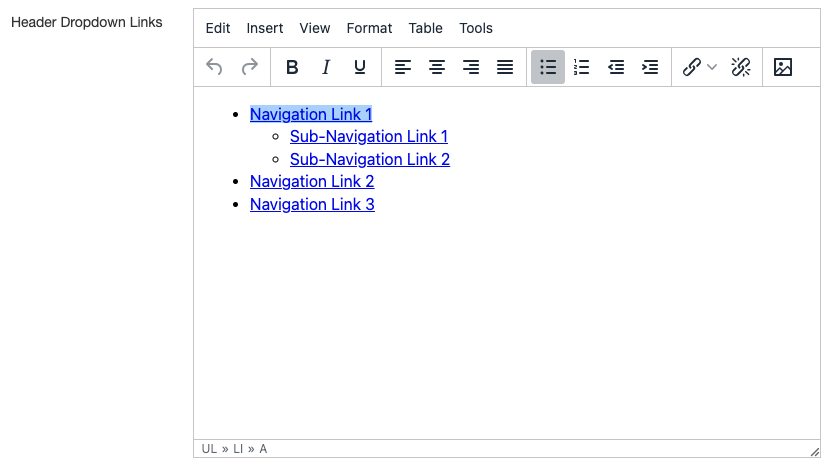Align text left
Image resolution: width=830 pixels, height=474 pixels.
click(x=403, y=67)
